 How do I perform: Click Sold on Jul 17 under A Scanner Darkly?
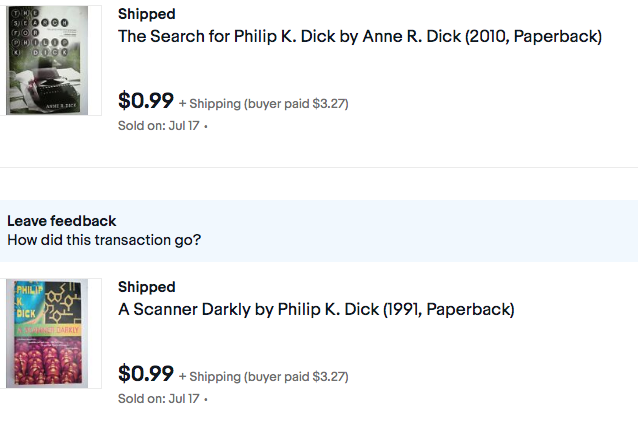pos(159,399)
